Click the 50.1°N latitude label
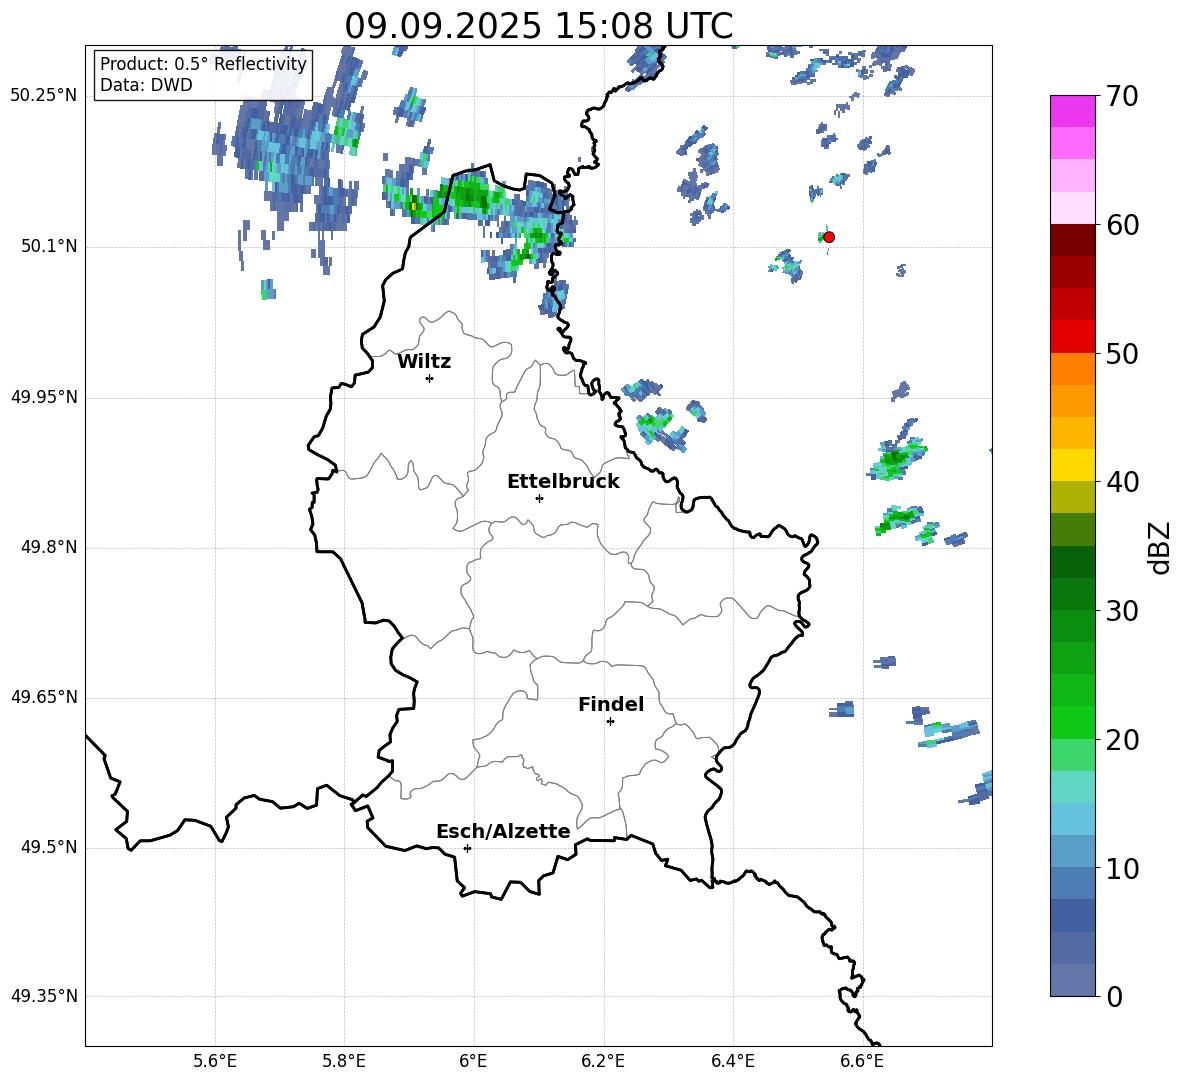The width and height of the screenshot is (1184, 1081). coord(49,247)
